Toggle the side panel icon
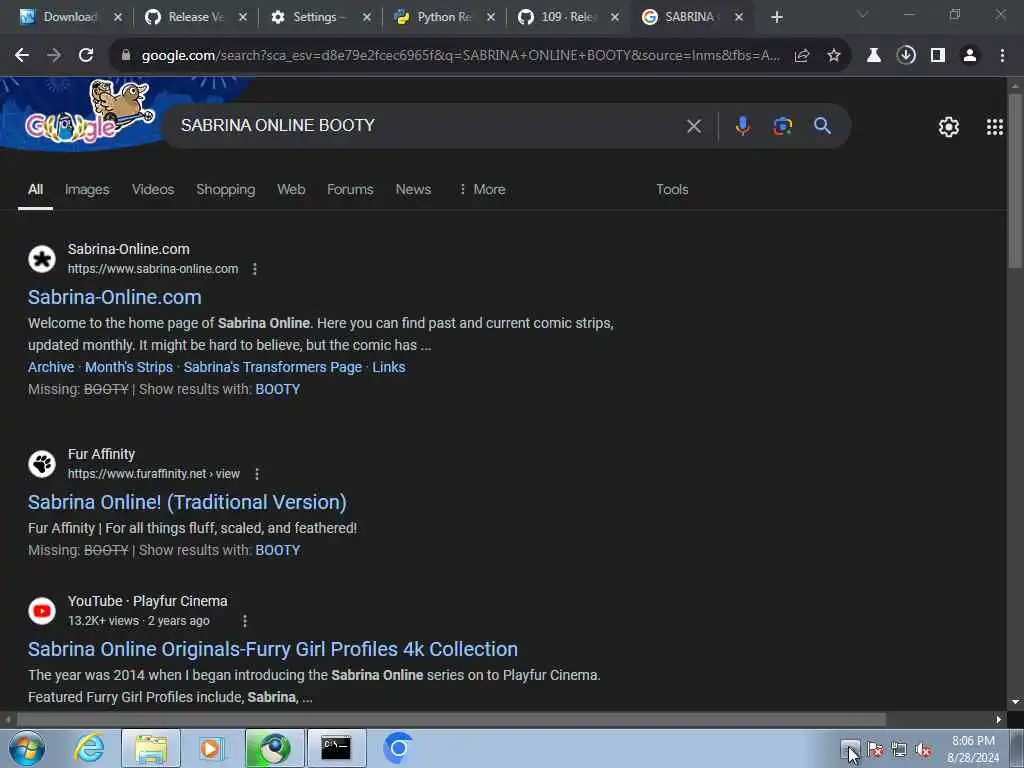 coord(938,56)
